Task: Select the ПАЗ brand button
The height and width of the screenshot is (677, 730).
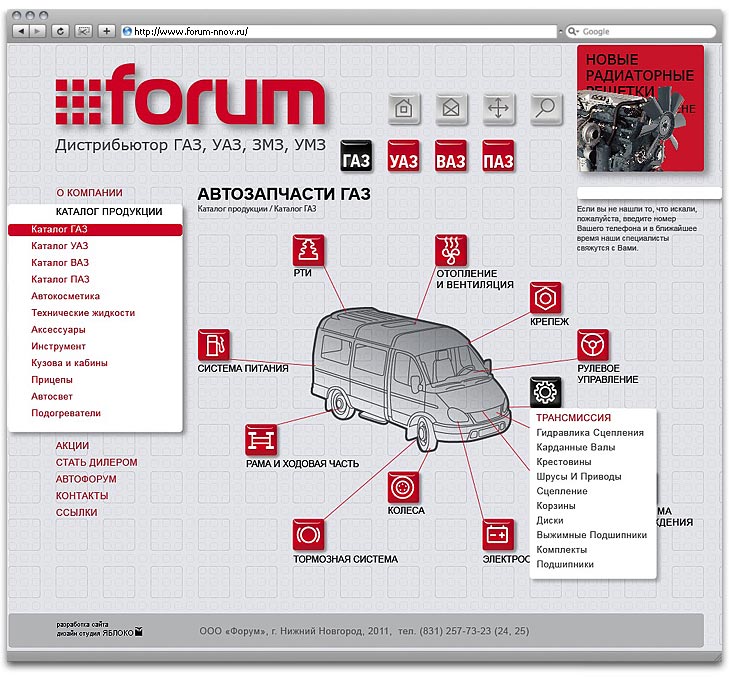Action: pyautogui.click(x=499, y=156)
